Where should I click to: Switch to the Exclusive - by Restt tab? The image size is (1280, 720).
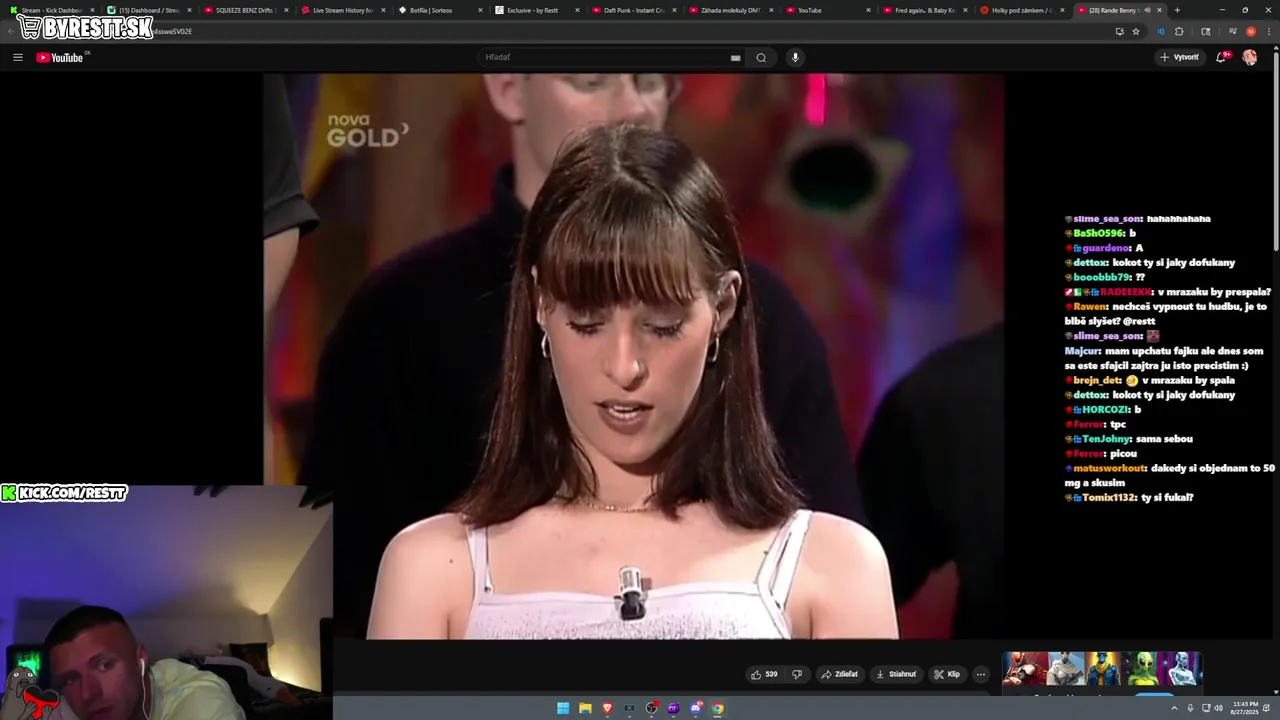535,10
